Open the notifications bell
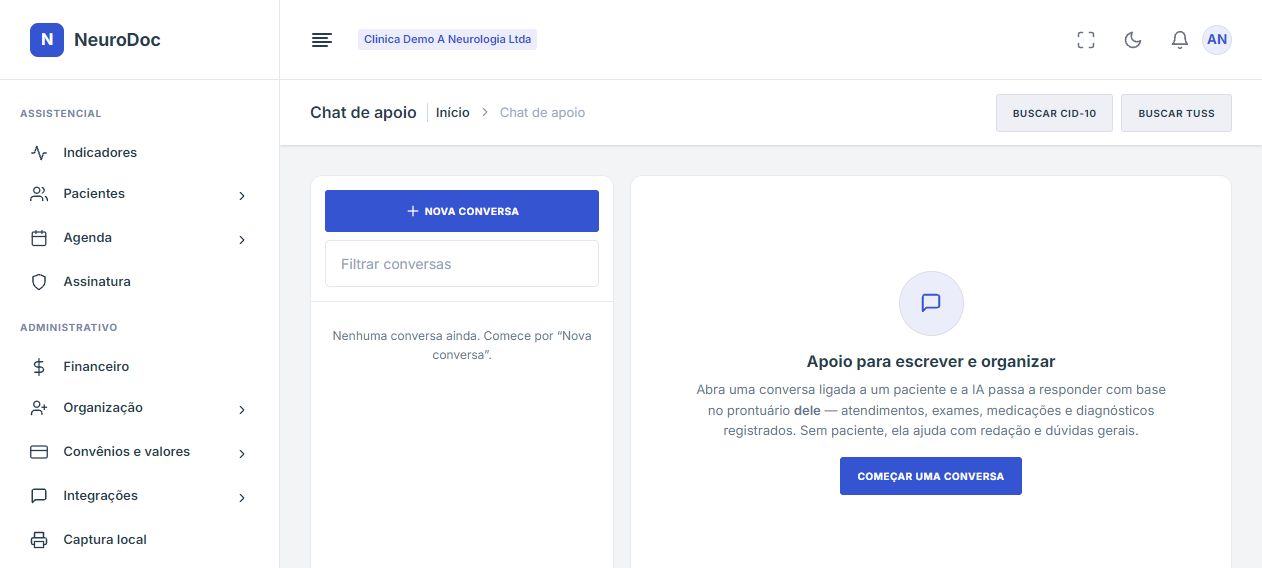Viewport: 1262px width, 568px height. pos(1180,40)
